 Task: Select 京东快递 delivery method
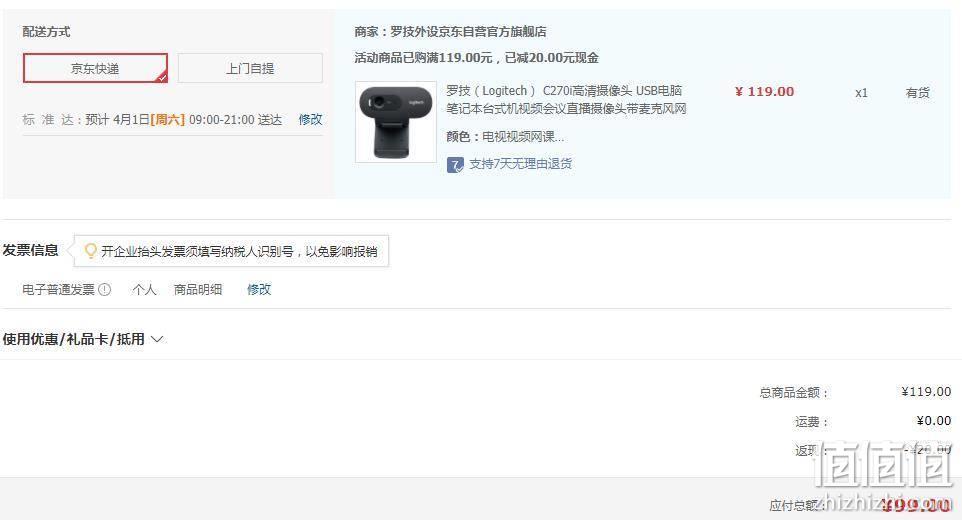pos(95,68)
